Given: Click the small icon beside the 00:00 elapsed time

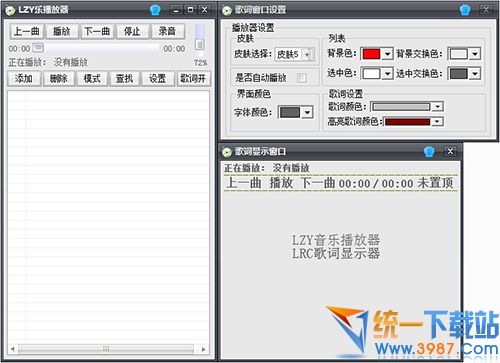Looking at the screenshot, I should (38, 48).
